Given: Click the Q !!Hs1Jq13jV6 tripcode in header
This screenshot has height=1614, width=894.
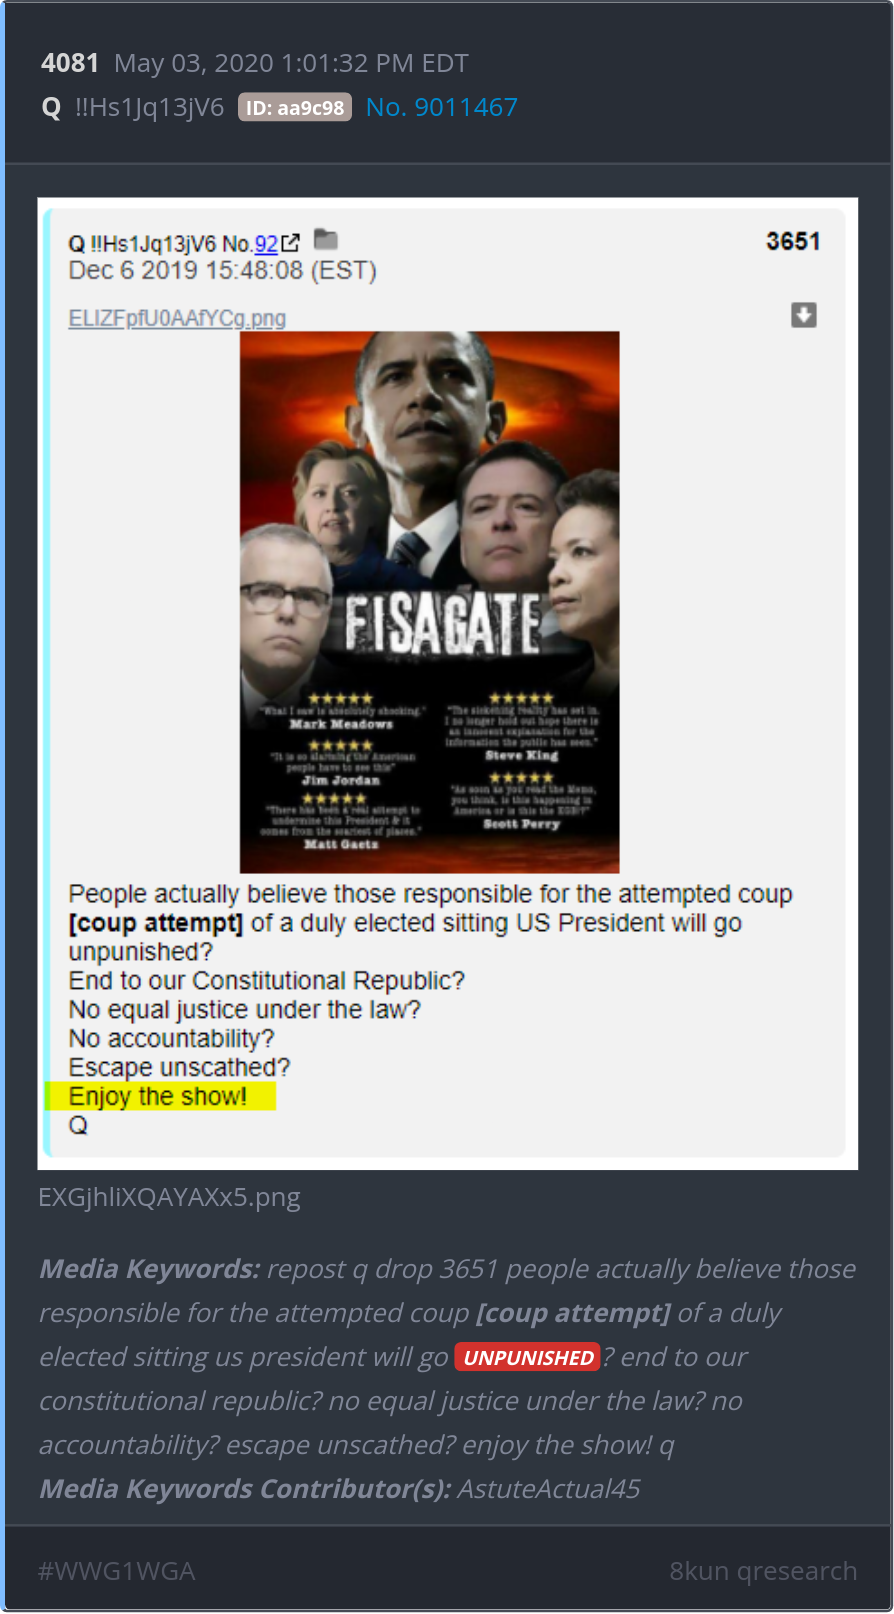Looking at the screenshot, I should (133, 107).
